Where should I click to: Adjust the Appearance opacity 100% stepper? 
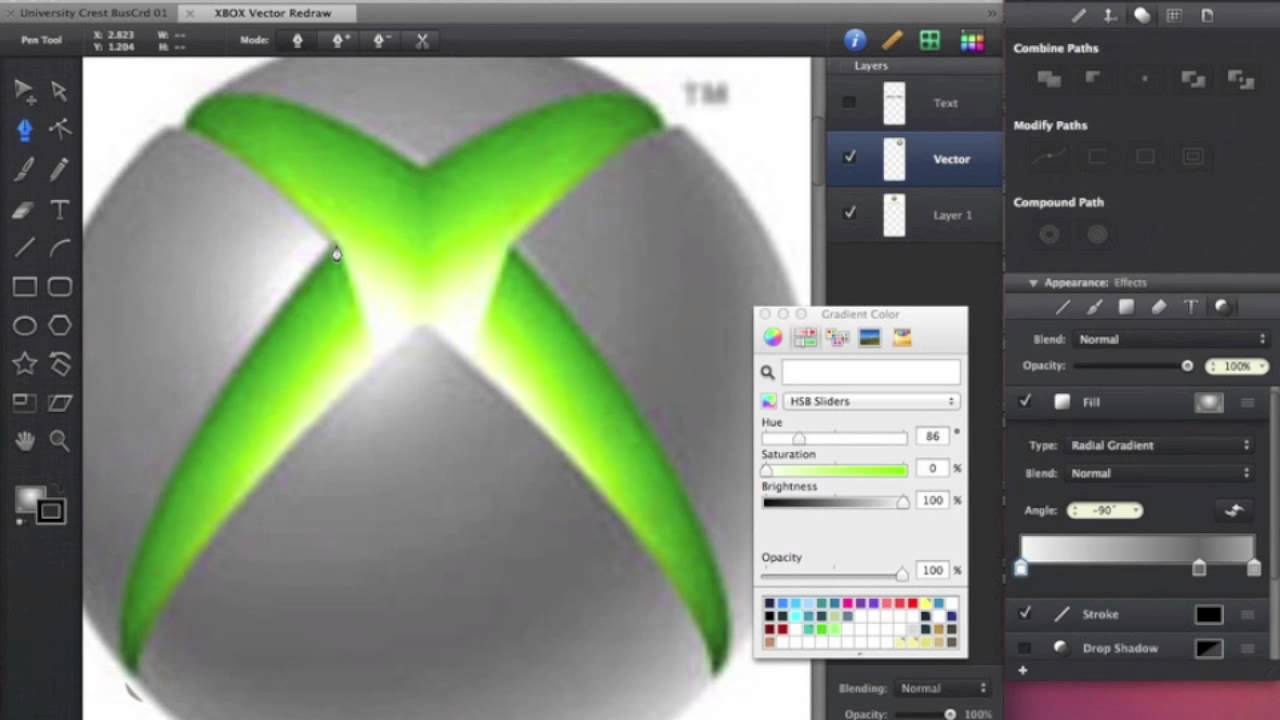[x=1237, y=366]
